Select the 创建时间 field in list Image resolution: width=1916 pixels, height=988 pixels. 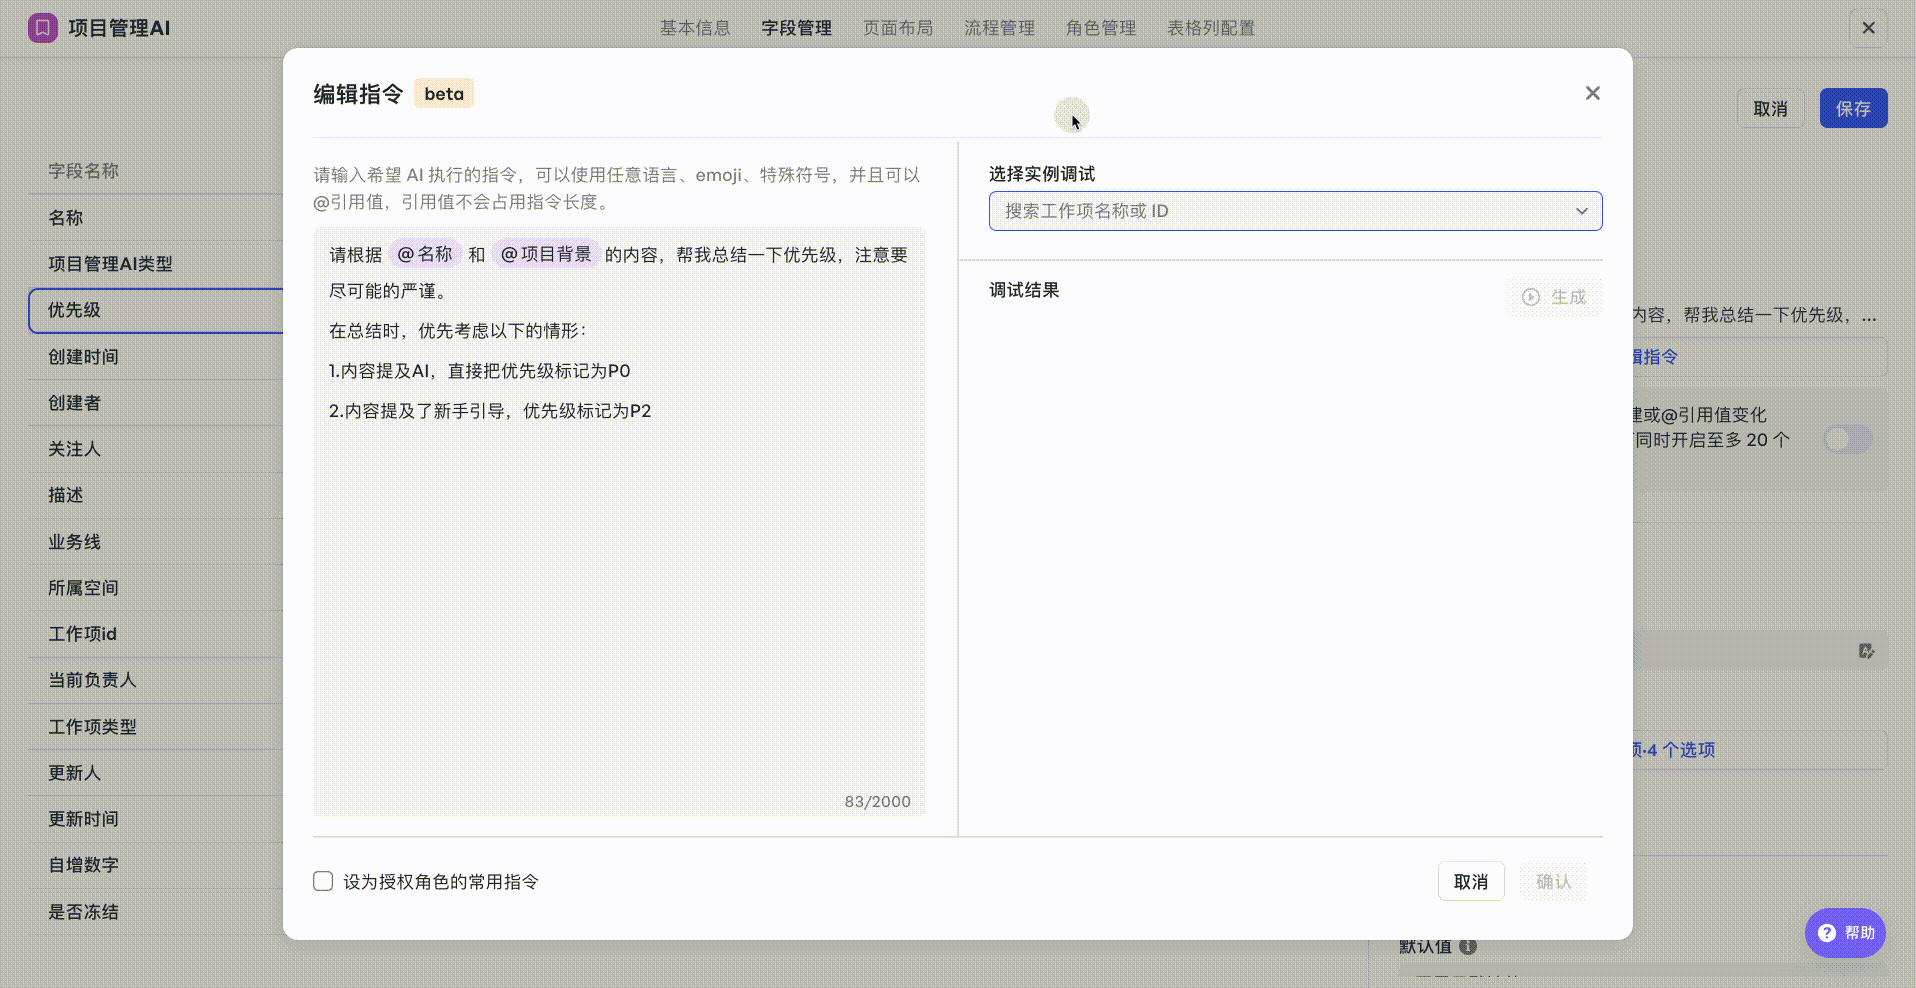[84, 357]
